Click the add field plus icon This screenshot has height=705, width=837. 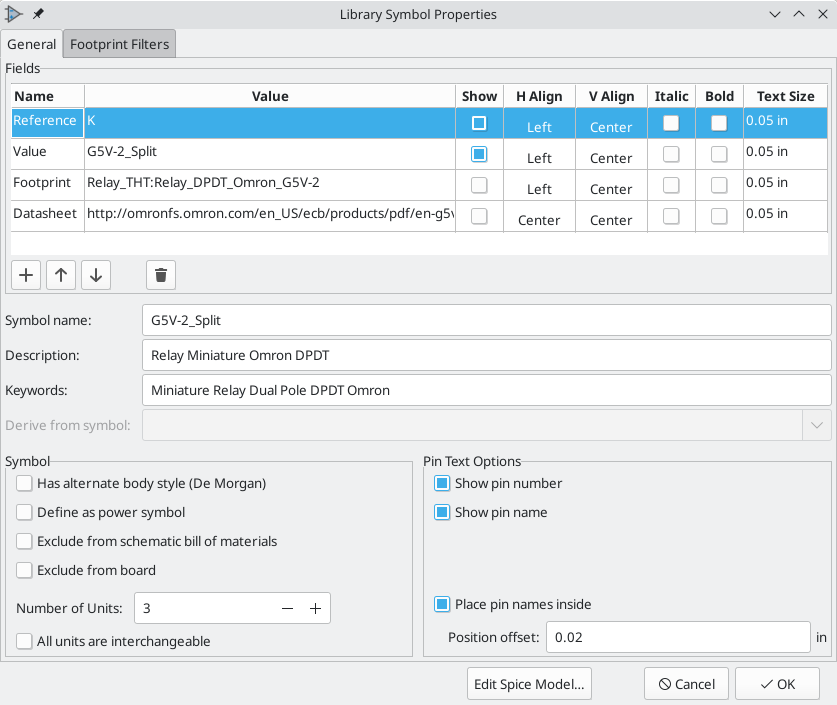26,275
